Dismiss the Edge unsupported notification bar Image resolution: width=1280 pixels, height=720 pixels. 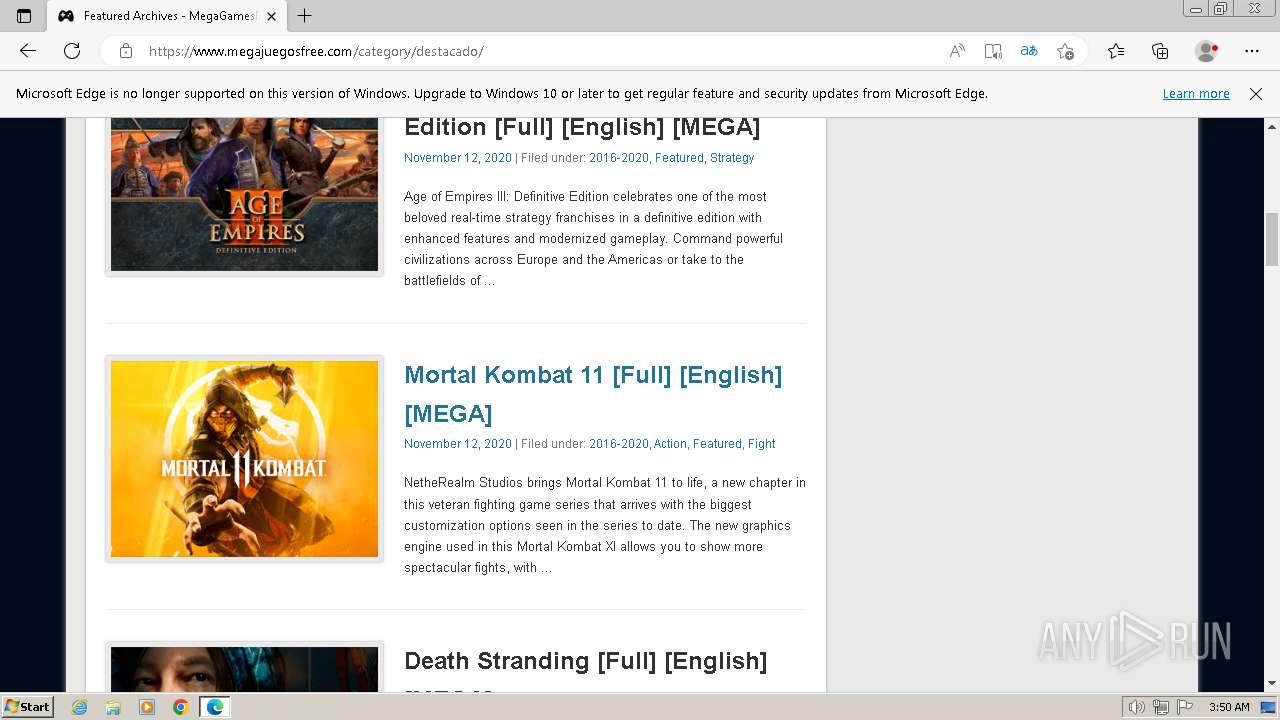click(1256, 94)
